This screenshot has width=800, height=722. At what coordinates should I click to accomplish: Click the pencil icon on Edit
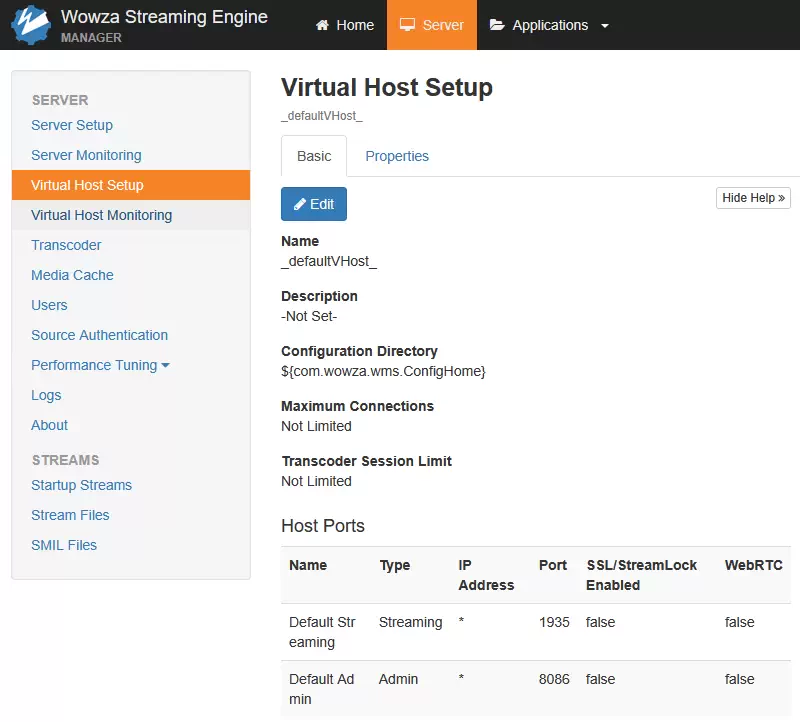click(x=299, y=204)
